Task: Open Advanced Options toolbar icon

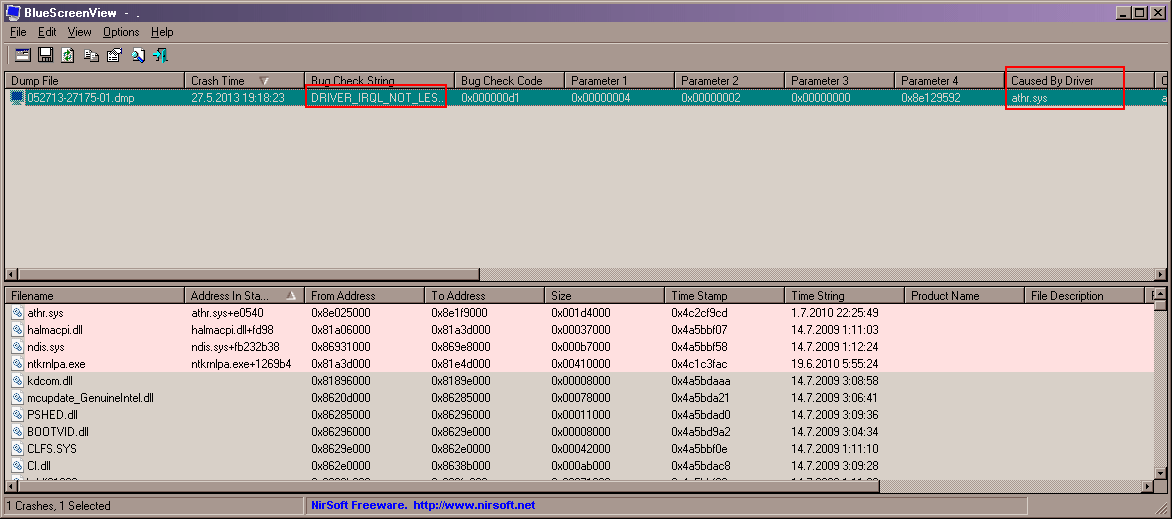Action: click(x=21, y=55)
